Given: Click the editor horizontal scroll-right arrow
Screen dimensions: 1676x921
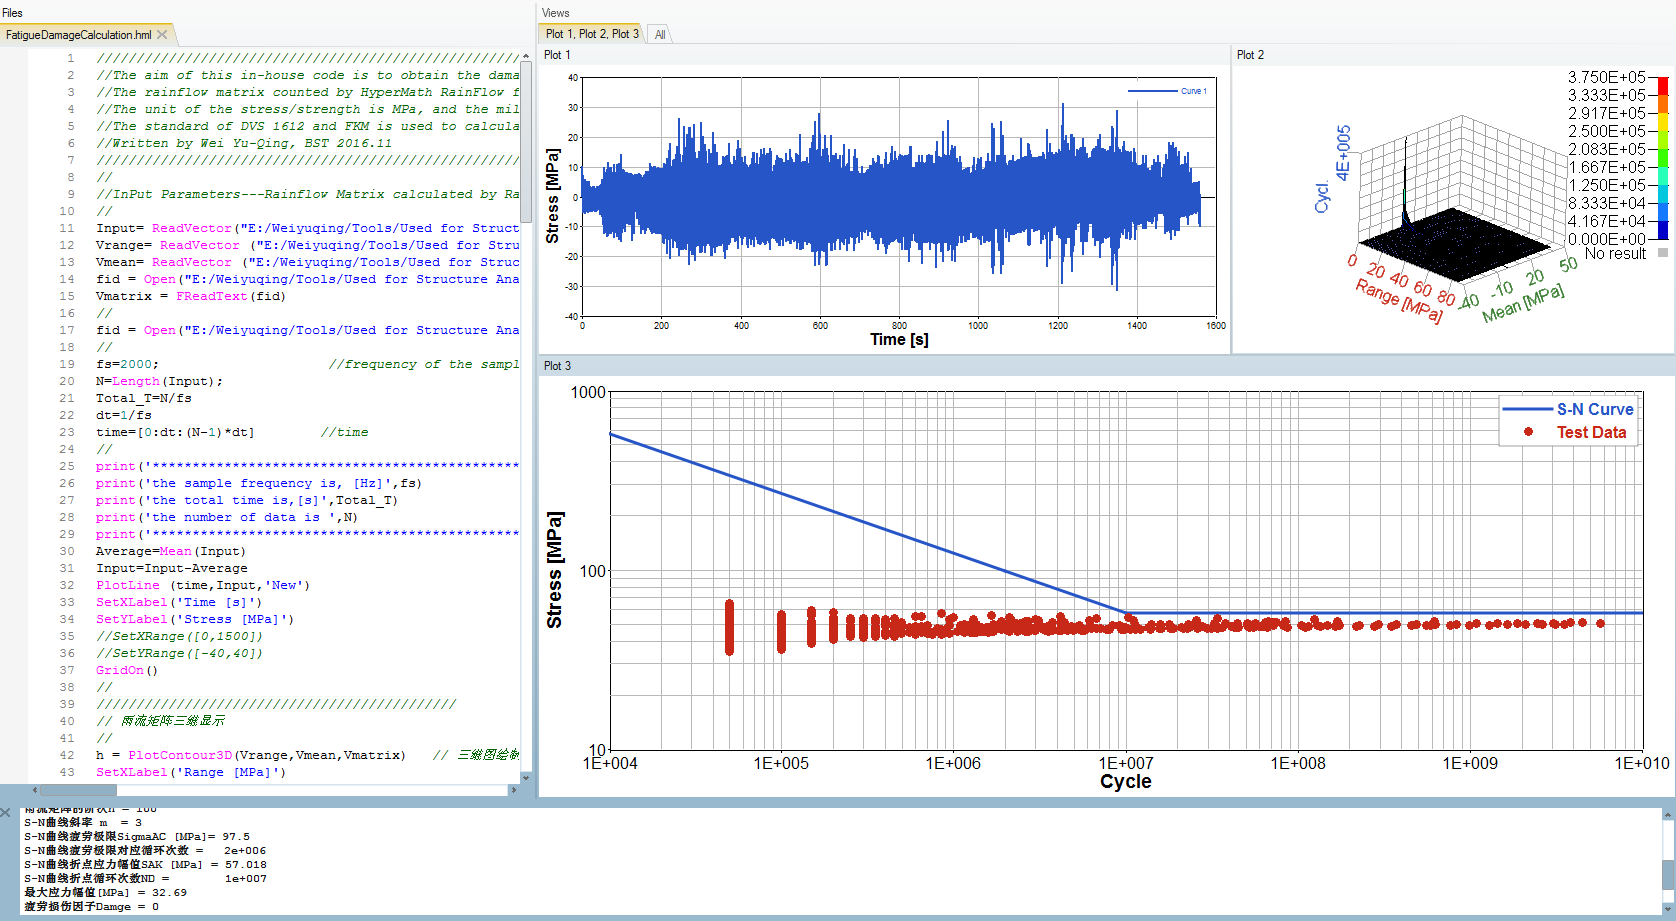Looking at the screenshot, I should pos(514,790).
